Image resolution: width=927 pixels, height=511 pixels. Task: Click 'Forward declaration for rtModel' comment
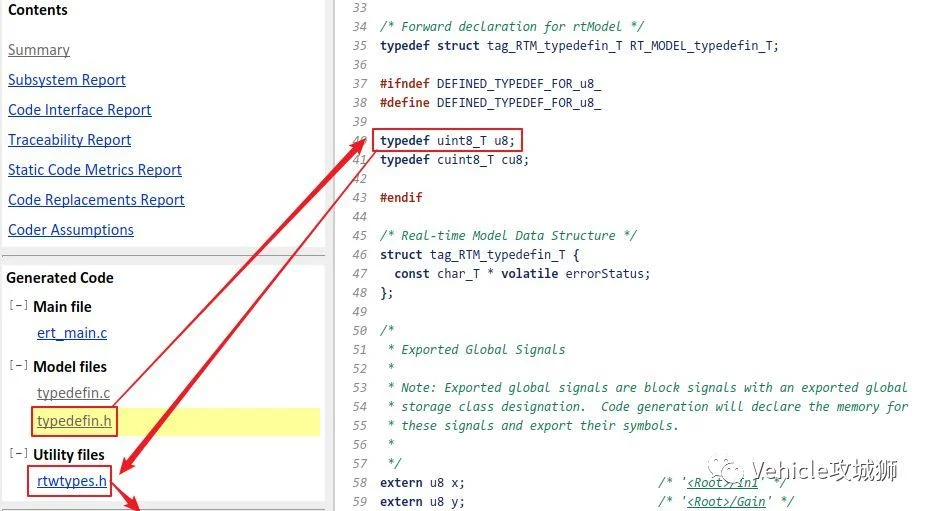click(512, 27)
